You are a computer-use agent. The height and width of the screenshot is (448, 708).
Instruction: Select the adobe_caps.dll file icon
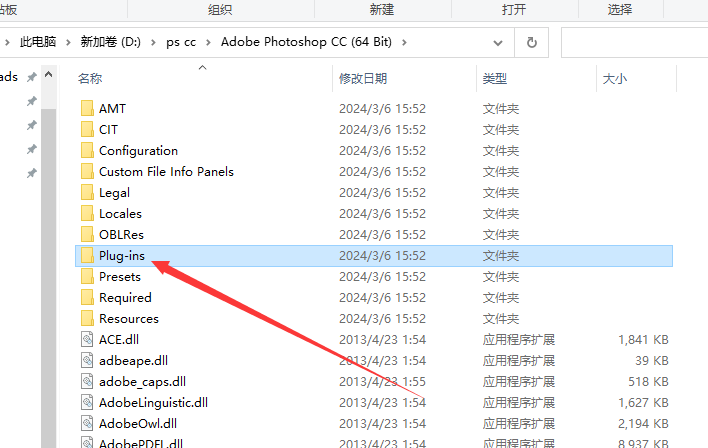coord(87,382)
